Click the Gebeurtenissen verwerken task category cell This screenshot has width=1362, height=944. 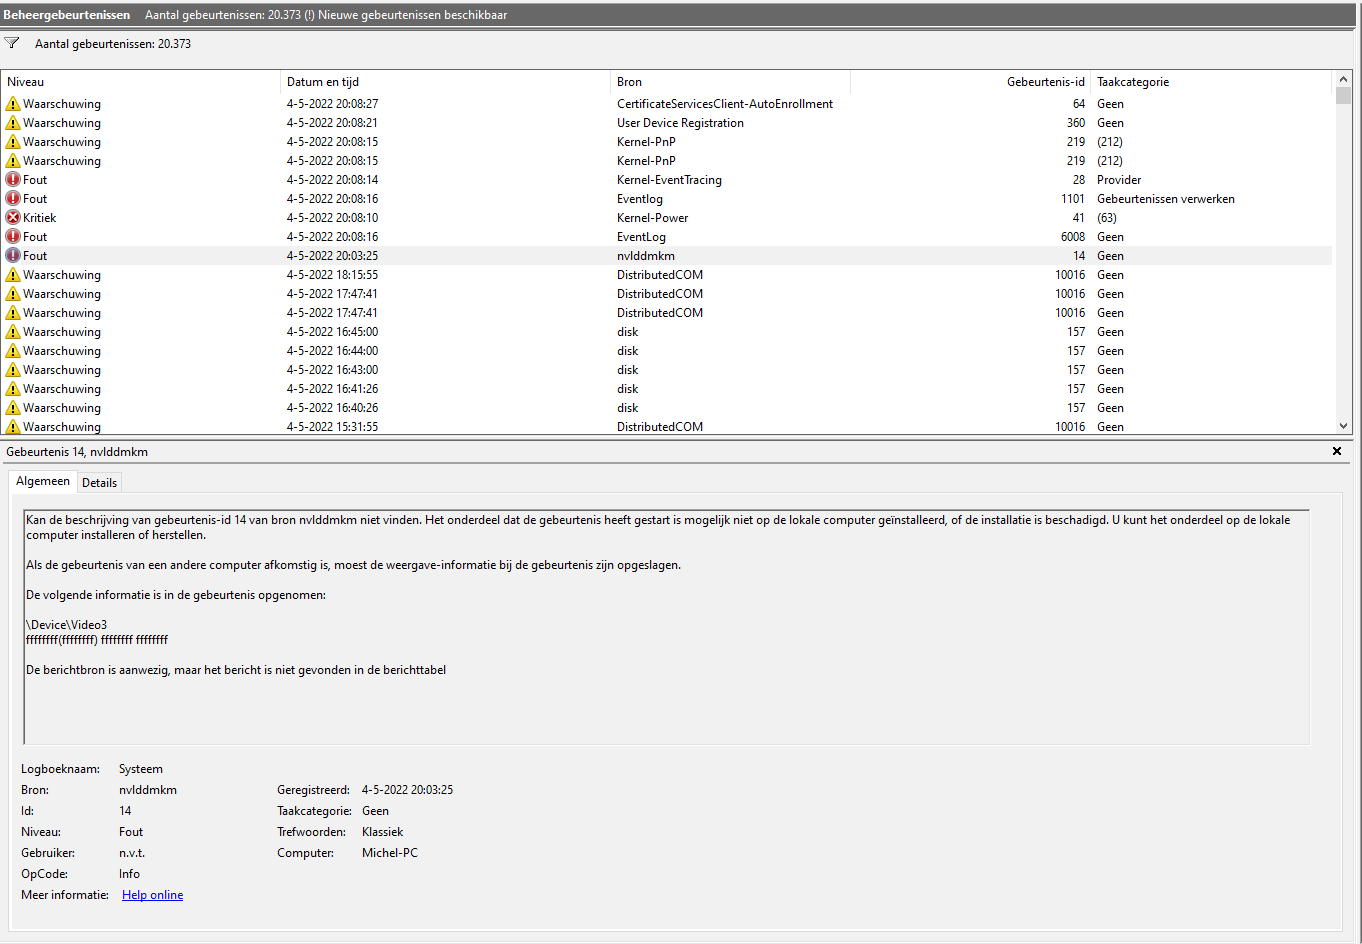[x=1166, y=199]
